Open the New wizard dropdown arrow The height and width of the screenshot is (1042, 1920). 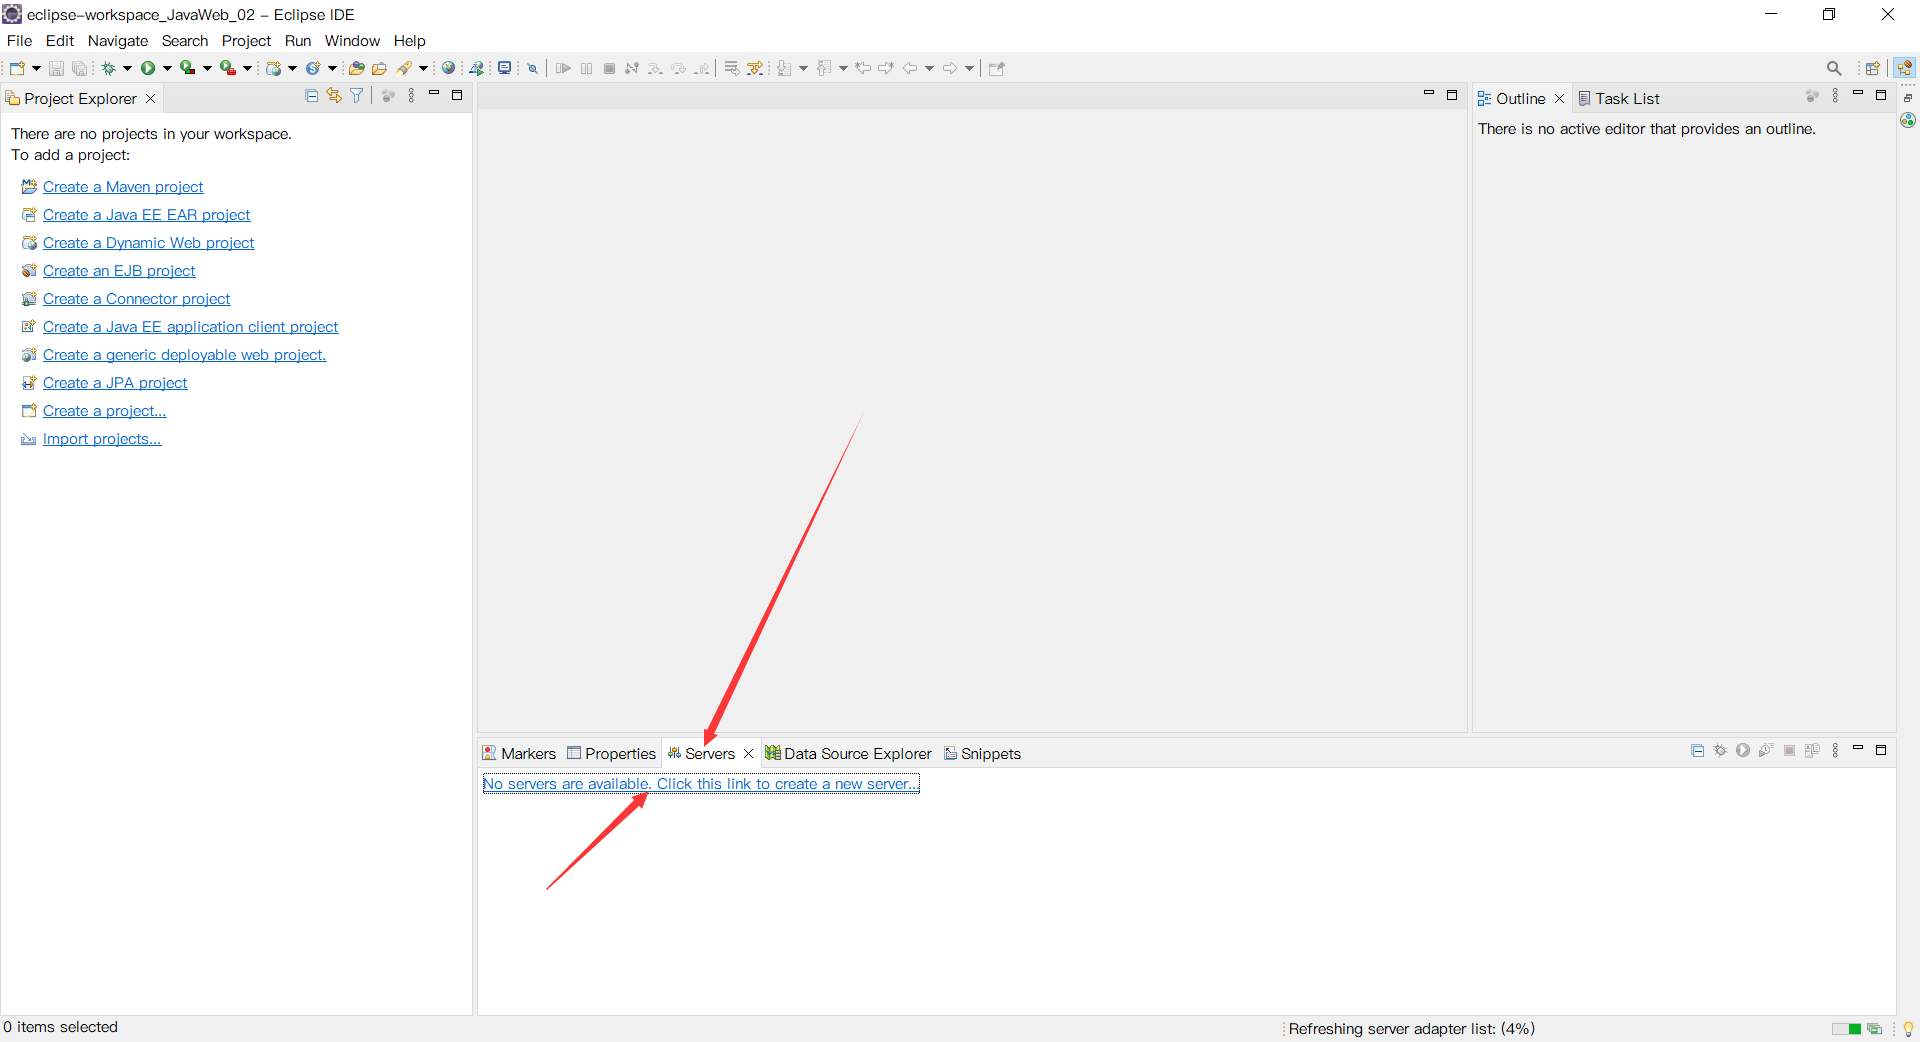coord(34,68)
